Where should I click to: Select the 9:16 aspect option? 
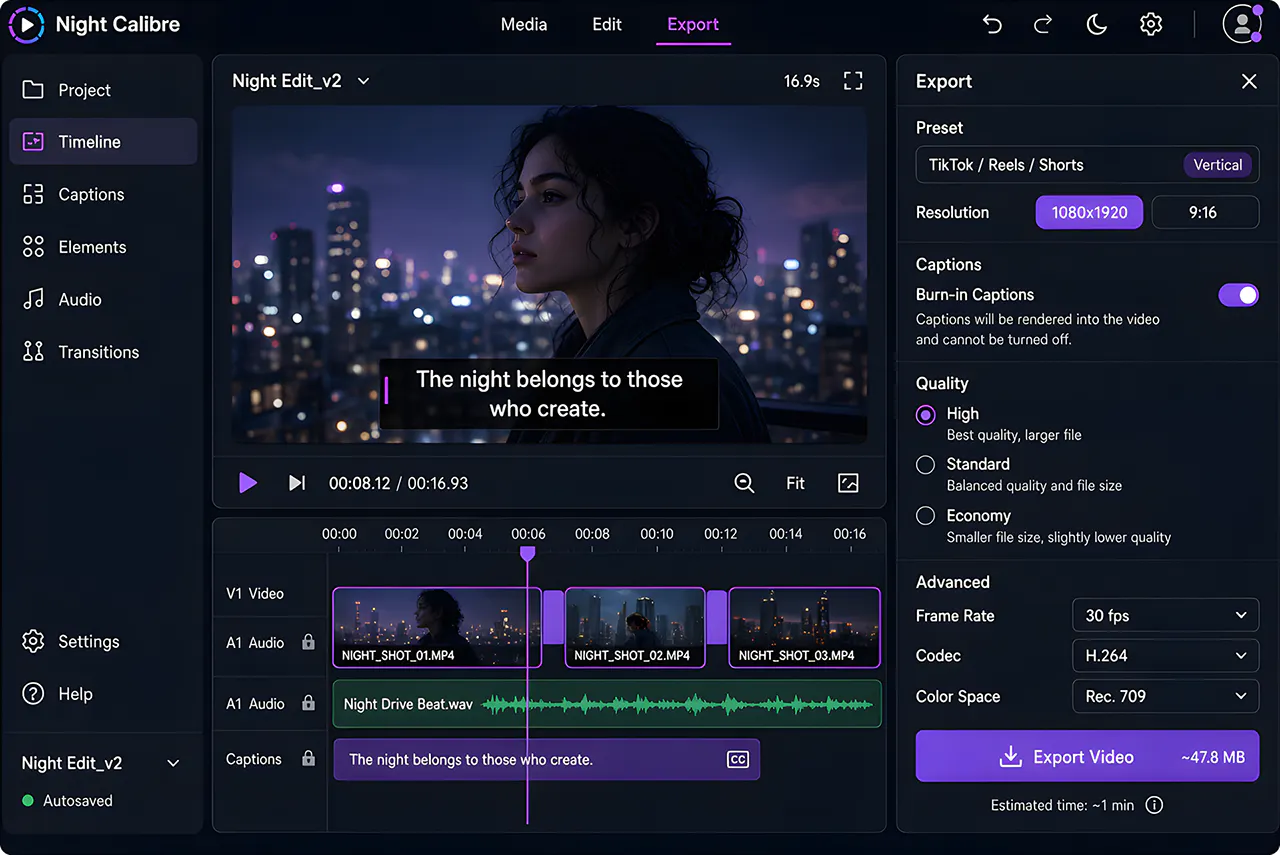click(x=1205, y=212)
